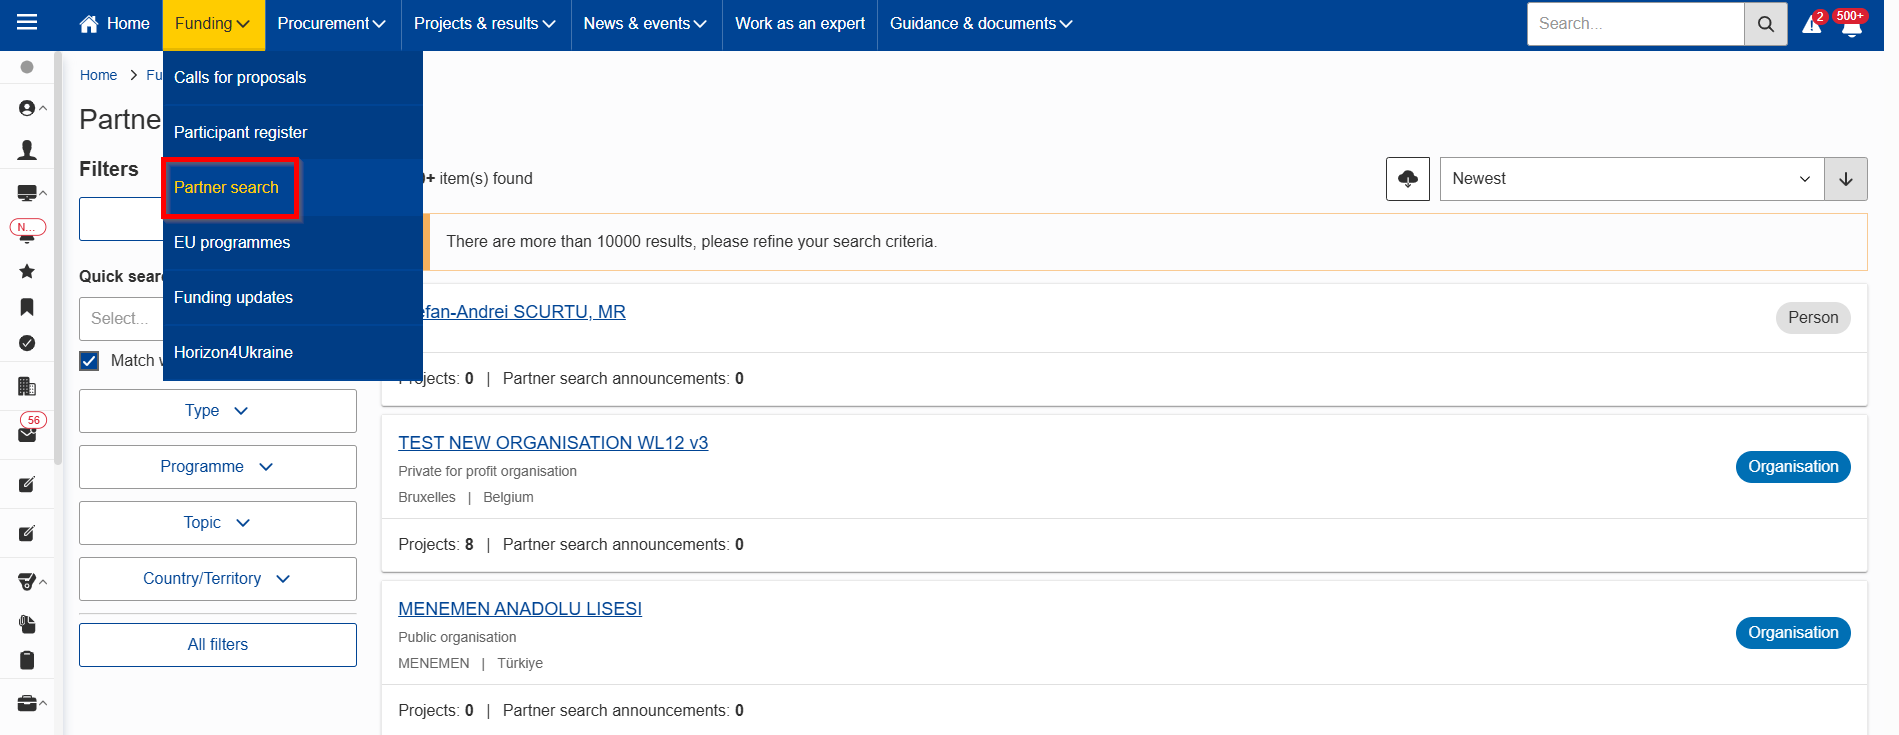The height and width of the screenshot is (735, 1899).
Task: Select Participant register menu item
Action: pyautogui.click(x=293, y=133)
